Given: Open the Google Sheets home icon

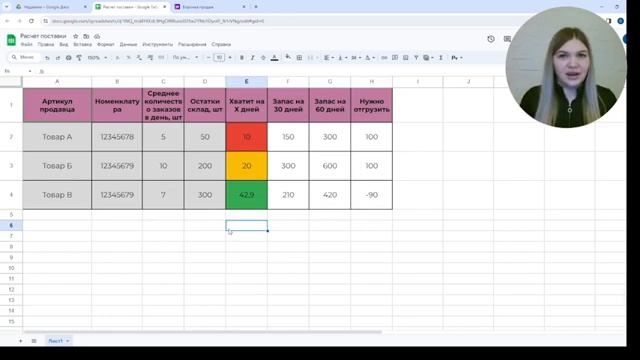Looking at the screenshot, I should pos(11,40).
